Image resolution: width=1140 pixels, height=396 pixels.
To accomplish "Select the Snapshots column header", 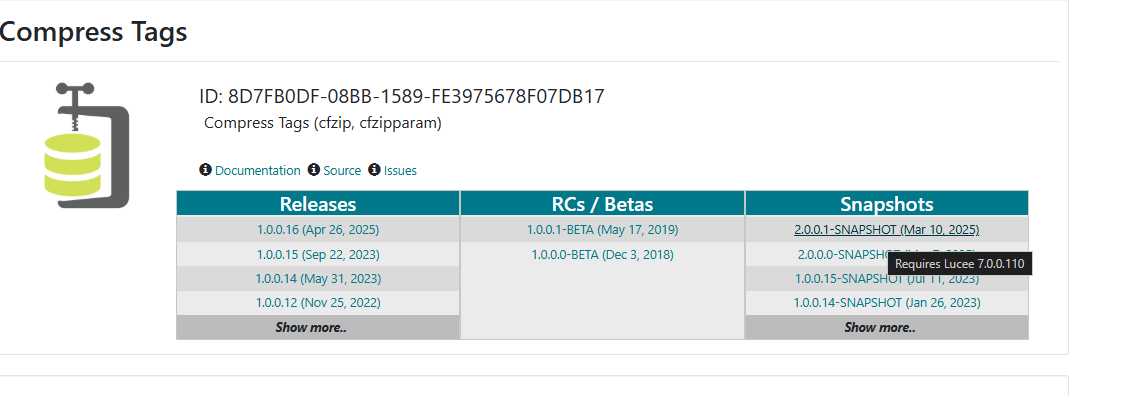I will (x=887, y=203).
